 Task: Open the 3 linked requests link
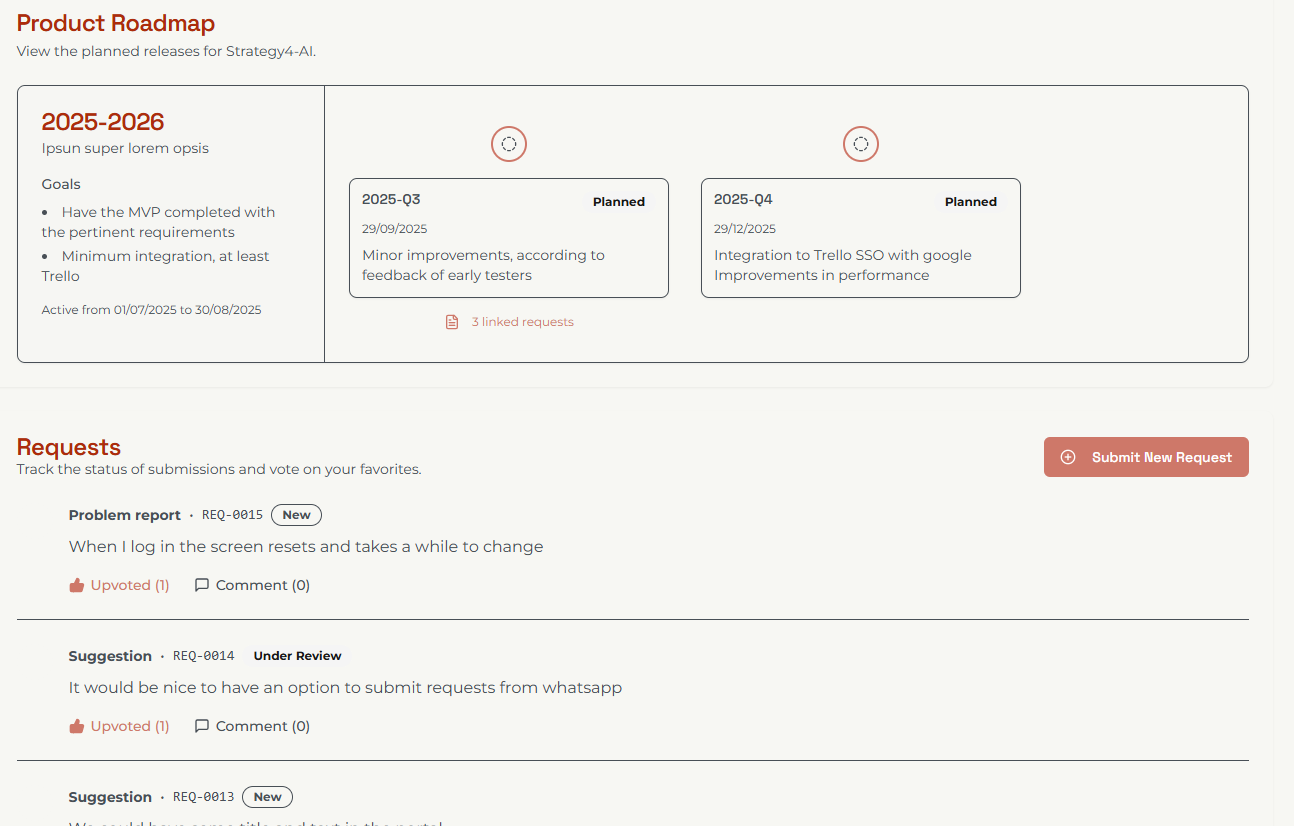click(x=522, y=322)
